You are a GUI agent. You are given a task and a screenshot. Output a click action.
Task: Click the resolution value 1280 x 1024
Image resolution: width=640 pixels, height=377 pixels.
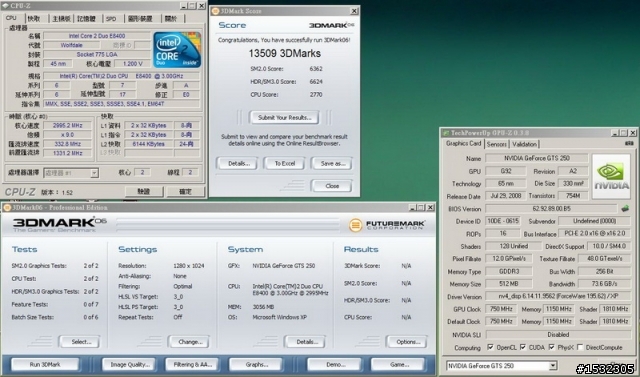tap(189, 266)
